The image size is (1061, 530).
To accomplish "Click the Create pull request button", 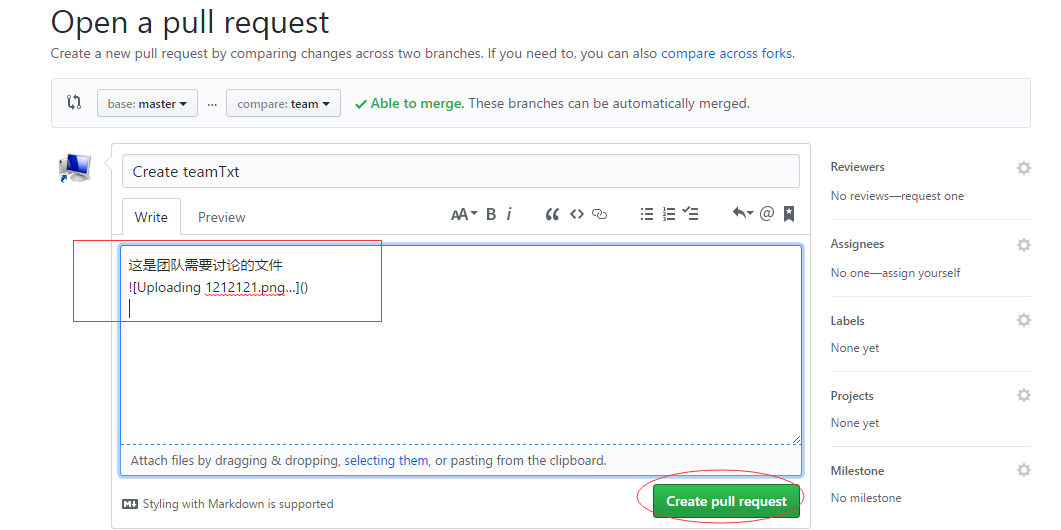I will tap(726, 501).
